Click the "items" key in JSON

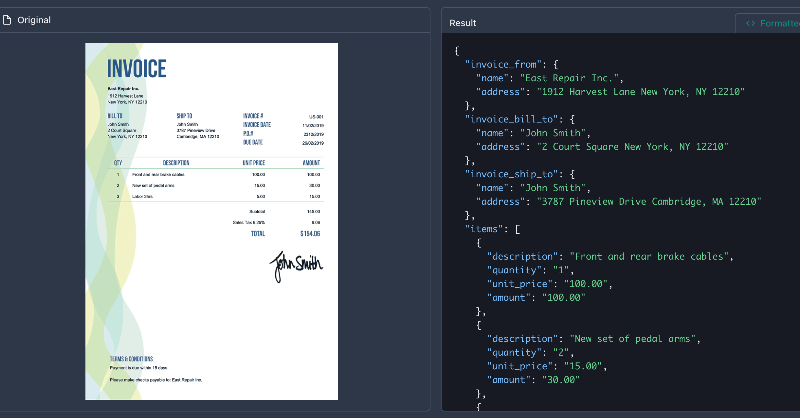point(484,229)
